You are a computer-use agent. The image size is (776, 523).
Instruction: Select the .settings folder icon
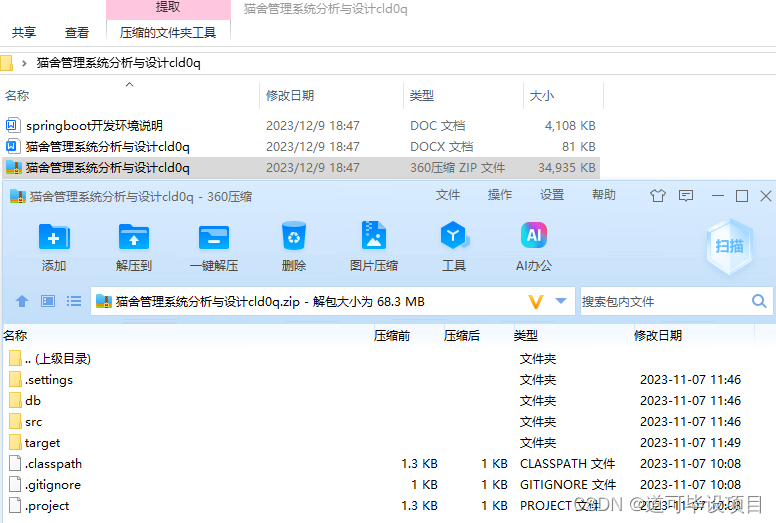click(x=15, y=380)
